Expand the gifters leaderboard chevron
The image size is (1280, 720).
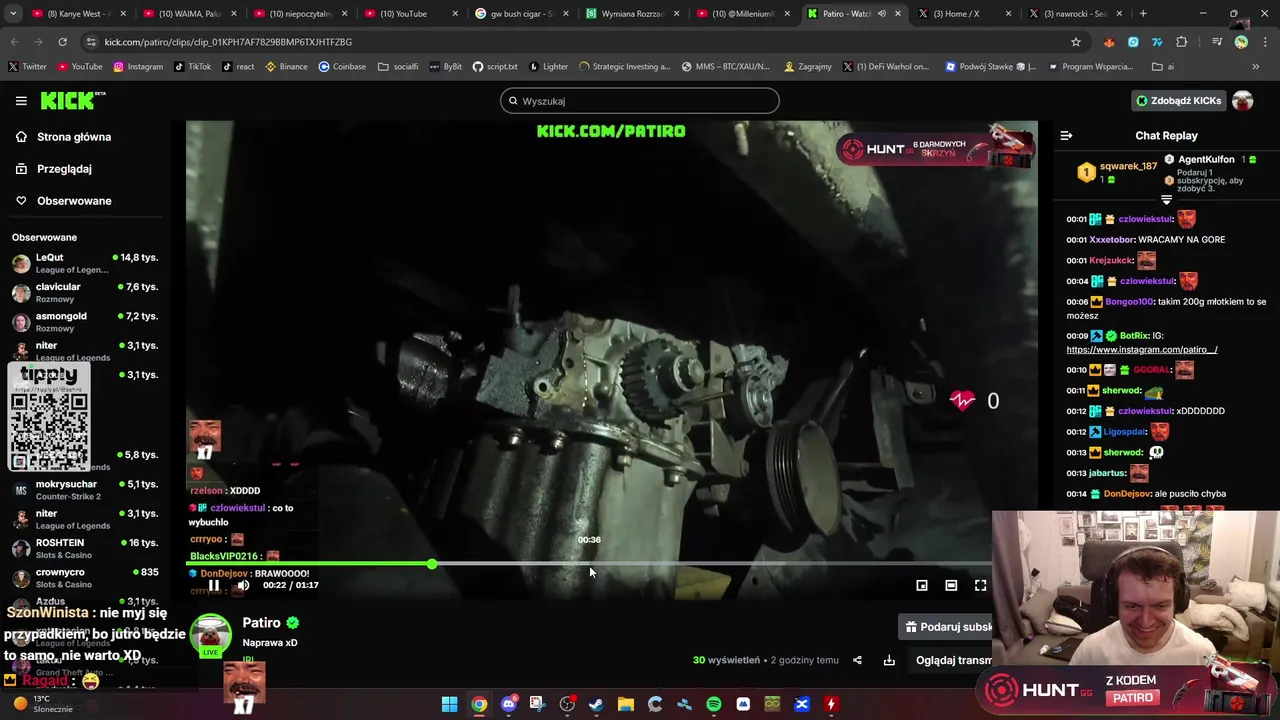tap(1166, 200)
